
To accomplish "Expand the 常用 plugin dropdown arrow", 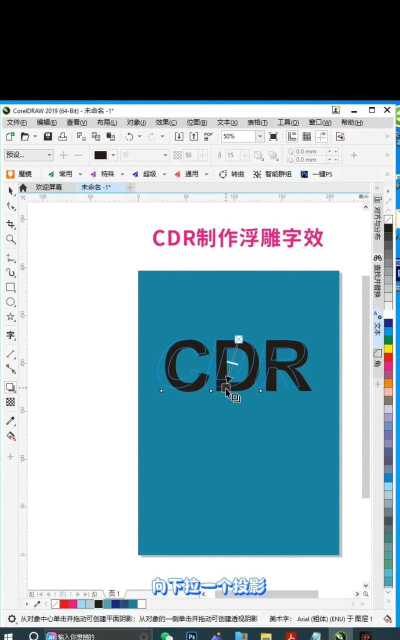I will (80, 174).
